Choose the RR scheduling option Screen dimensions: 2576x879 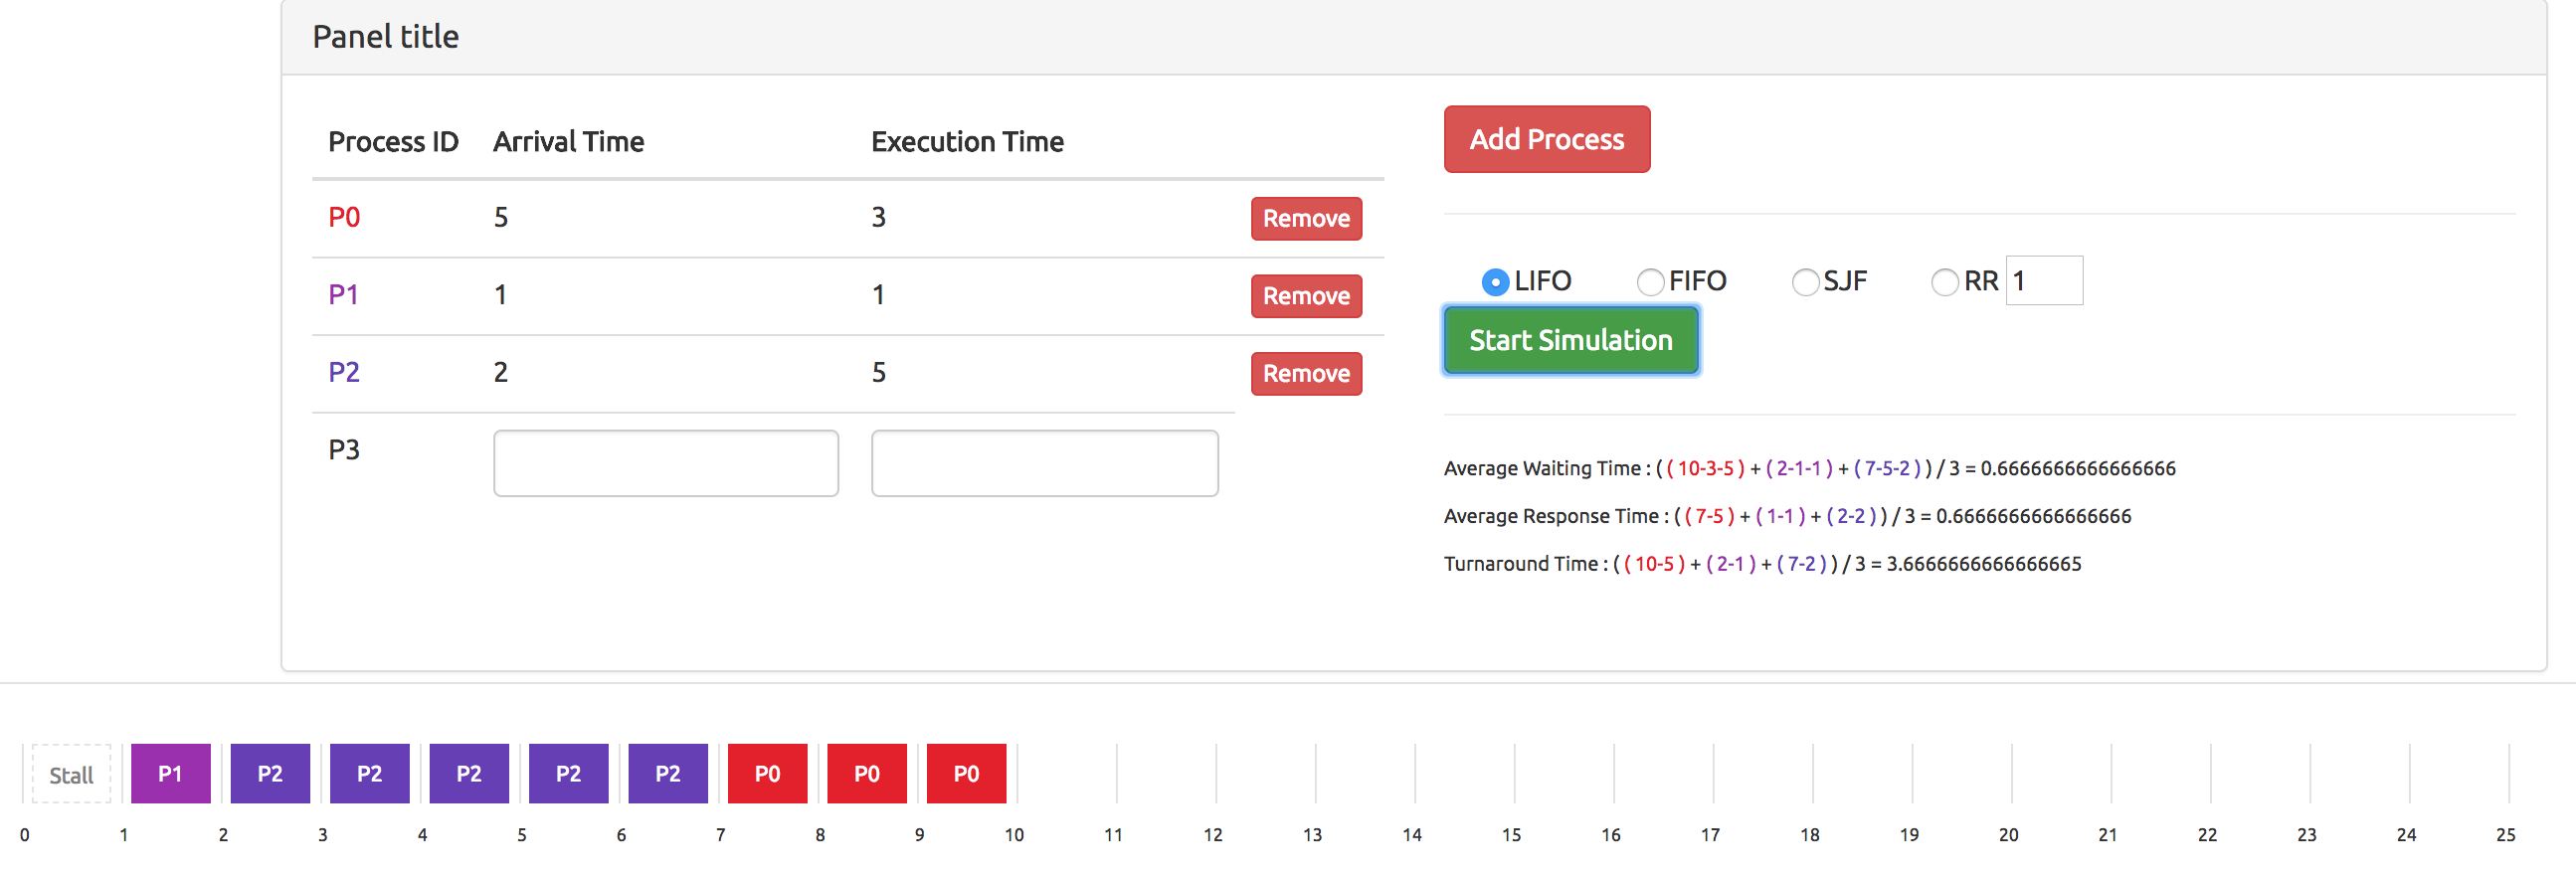tap(1944, 282)
